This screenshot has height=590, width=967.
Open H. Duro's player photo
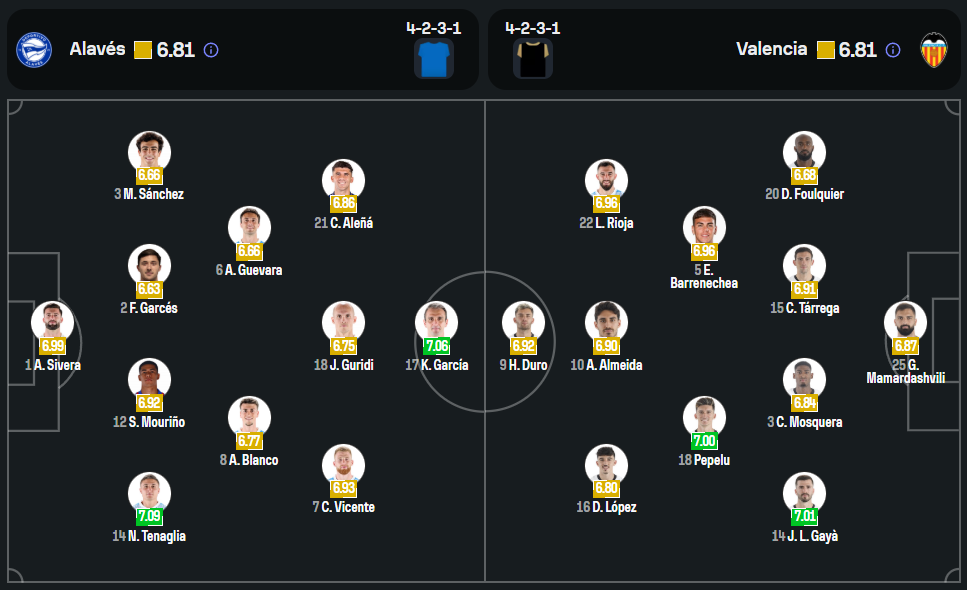(523, 321)
